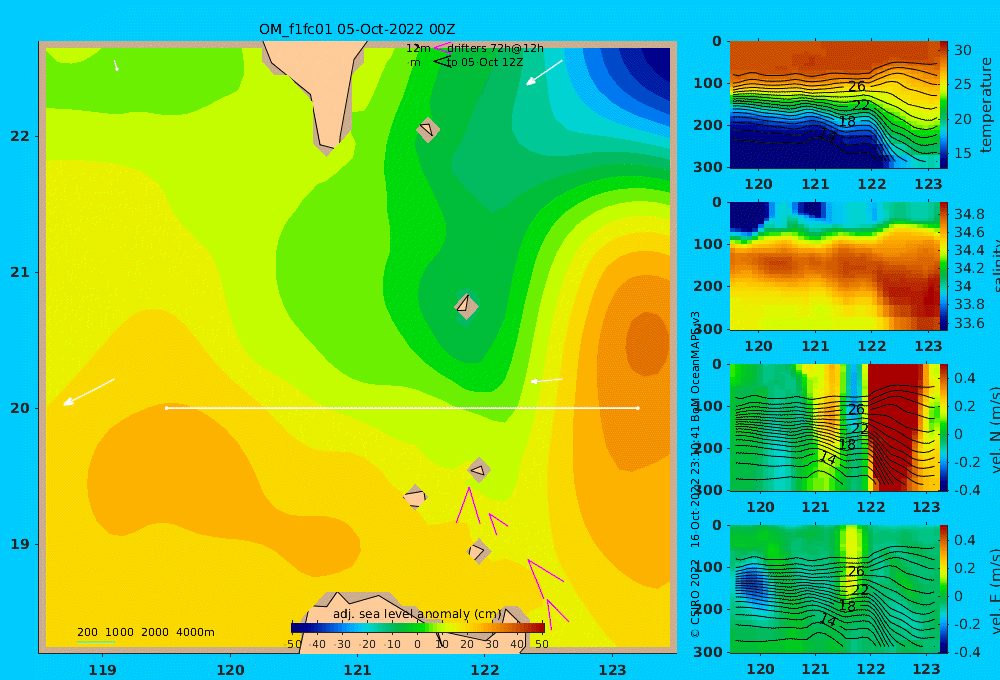Click the small white arrow near 122.5E
This screenshot has width=1000, height=680.
547,381
